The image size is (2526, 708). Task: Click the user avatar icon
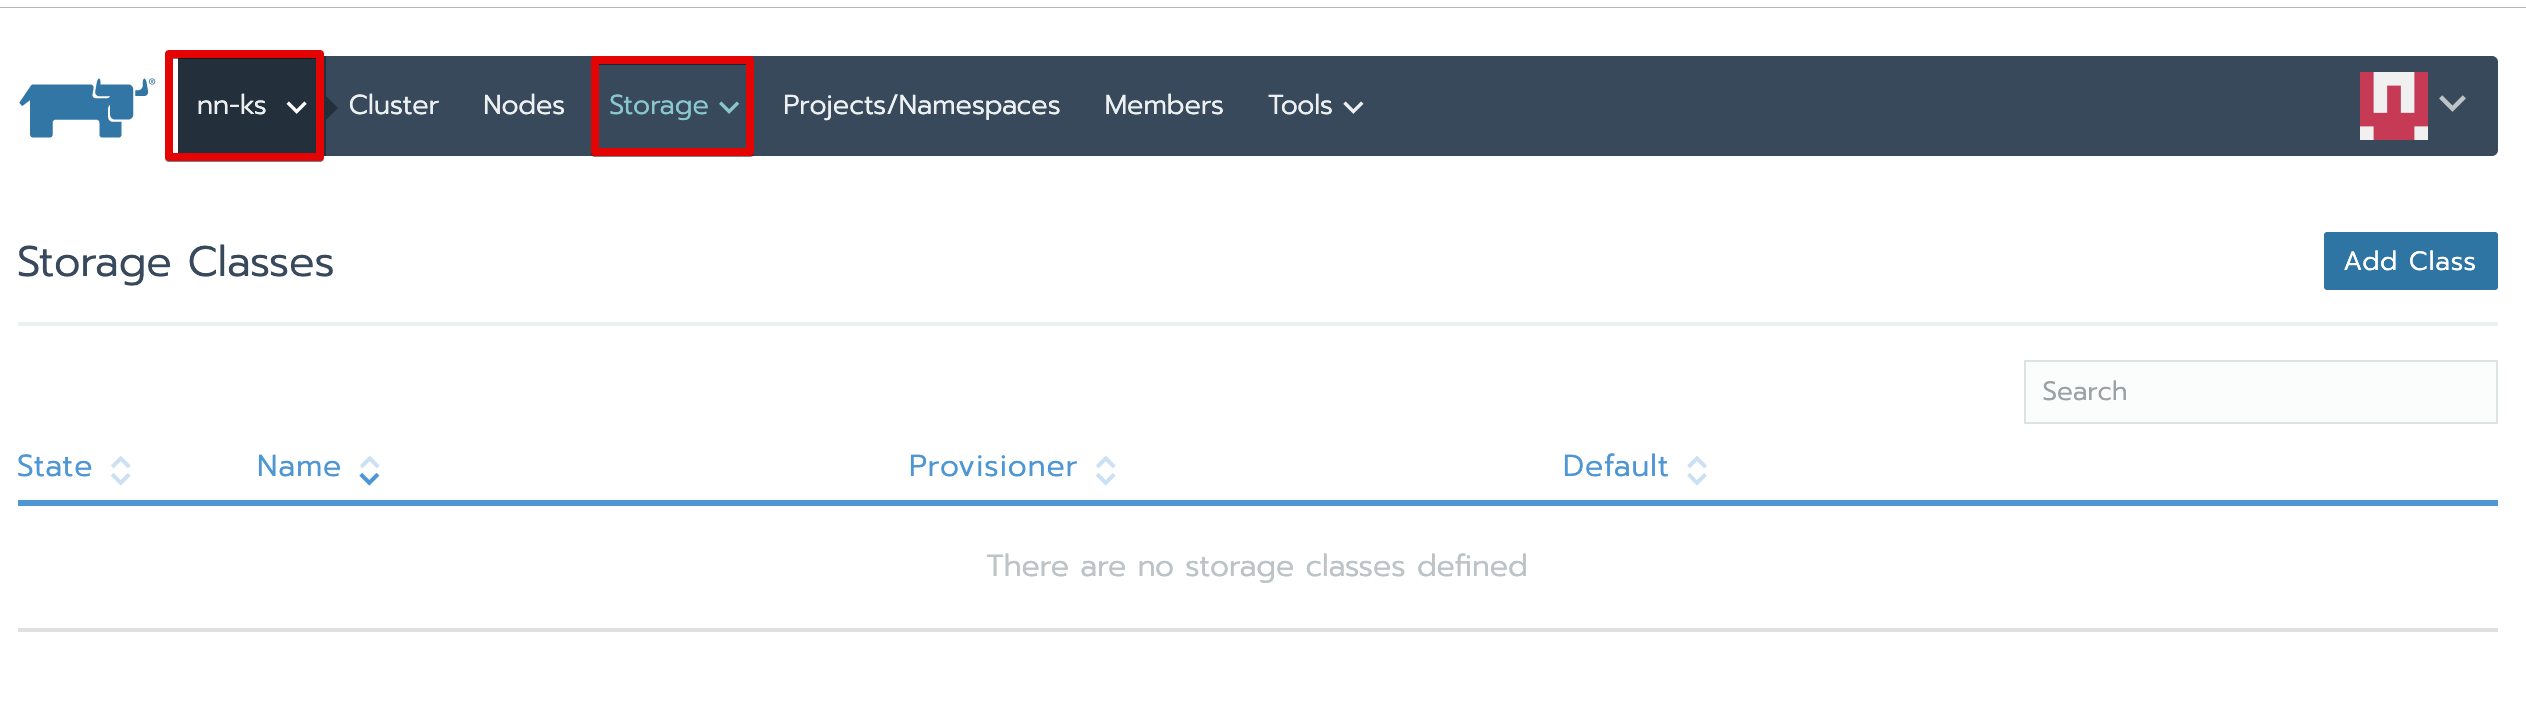2393,105
